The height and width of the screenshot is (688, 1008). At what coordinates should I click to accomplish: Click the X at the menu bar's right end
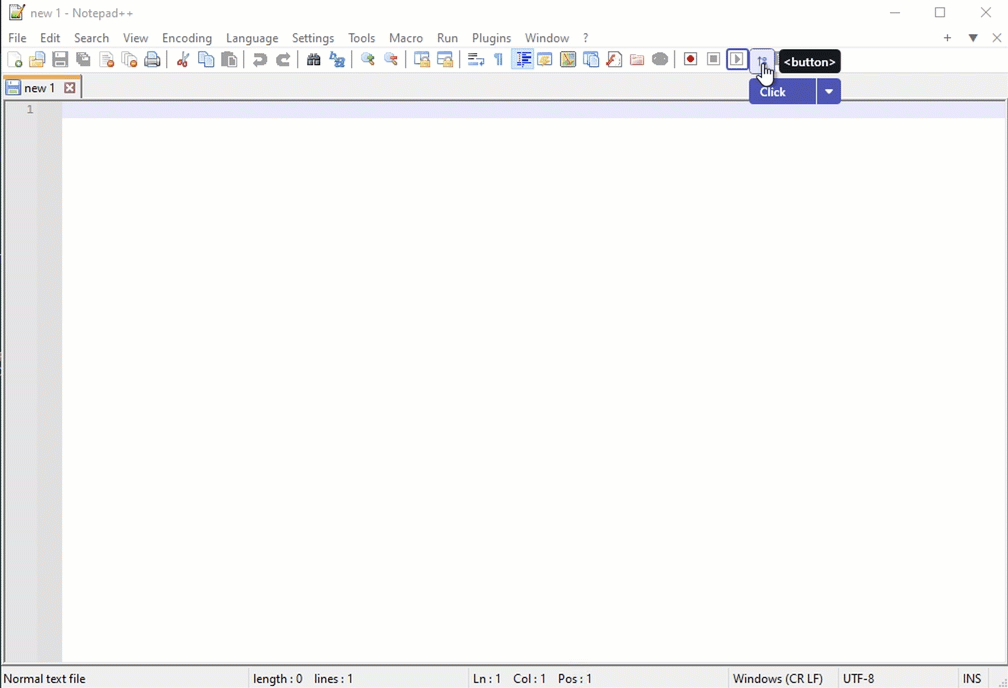(x=997, y=38)
